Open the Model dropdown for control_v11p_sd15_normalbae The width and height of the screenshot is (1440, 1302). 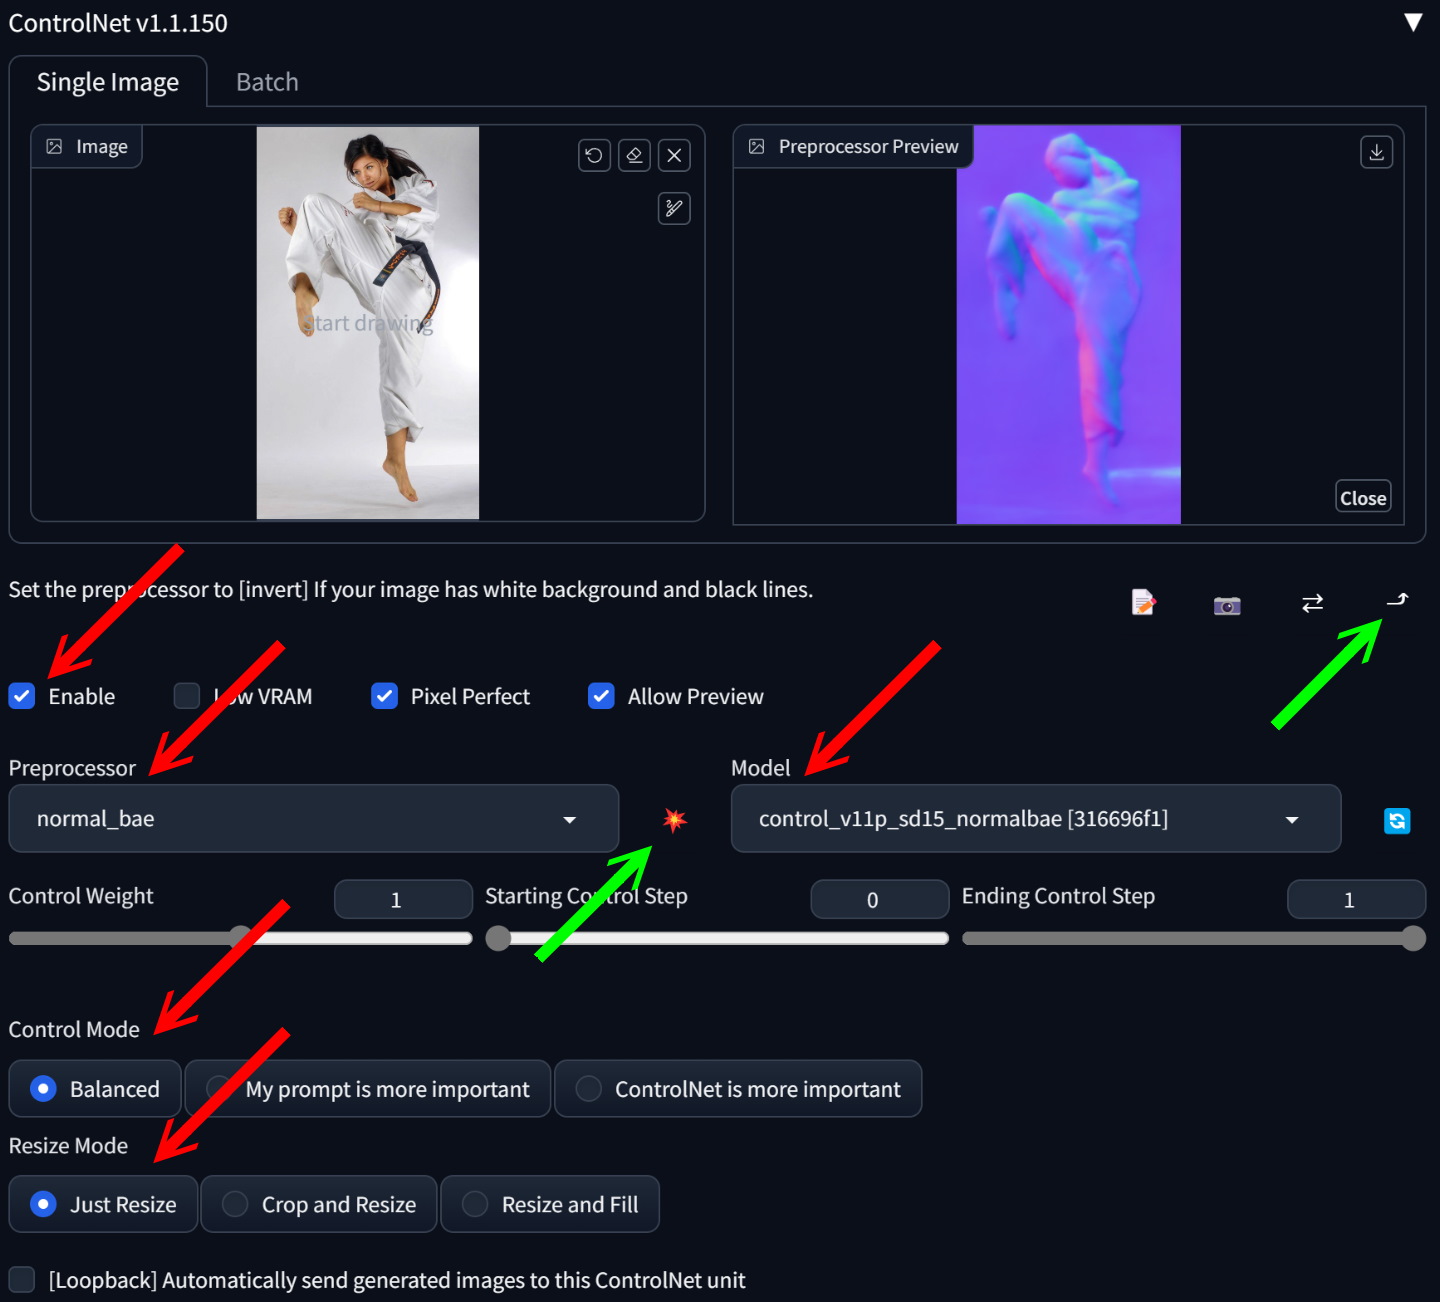[x=1035, y=819]
